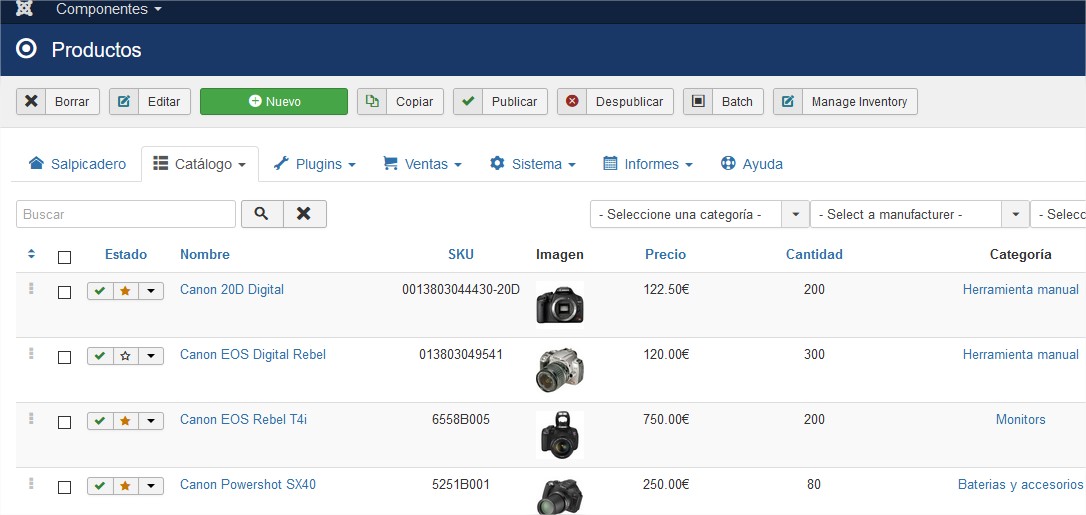Select the Canon EOS Rebel T4i checkbox

(x=64, y=423)
